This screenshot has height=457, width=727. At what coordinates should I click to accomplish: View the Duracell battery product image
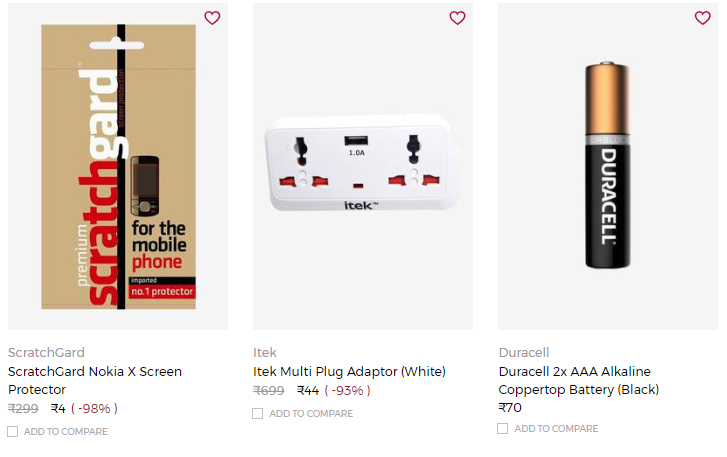607,165
